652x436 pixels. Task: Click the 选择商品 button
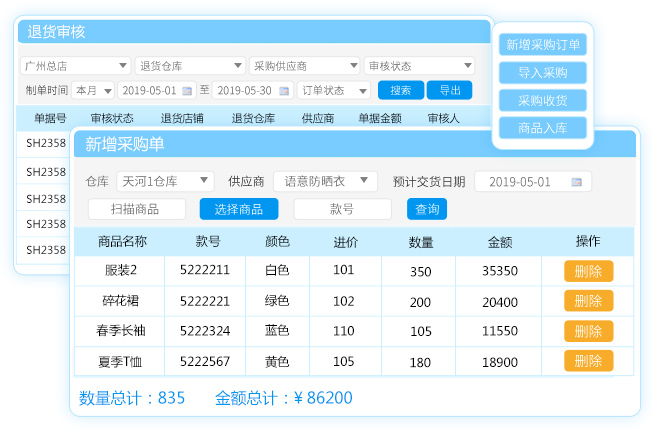tap(238, 209)
